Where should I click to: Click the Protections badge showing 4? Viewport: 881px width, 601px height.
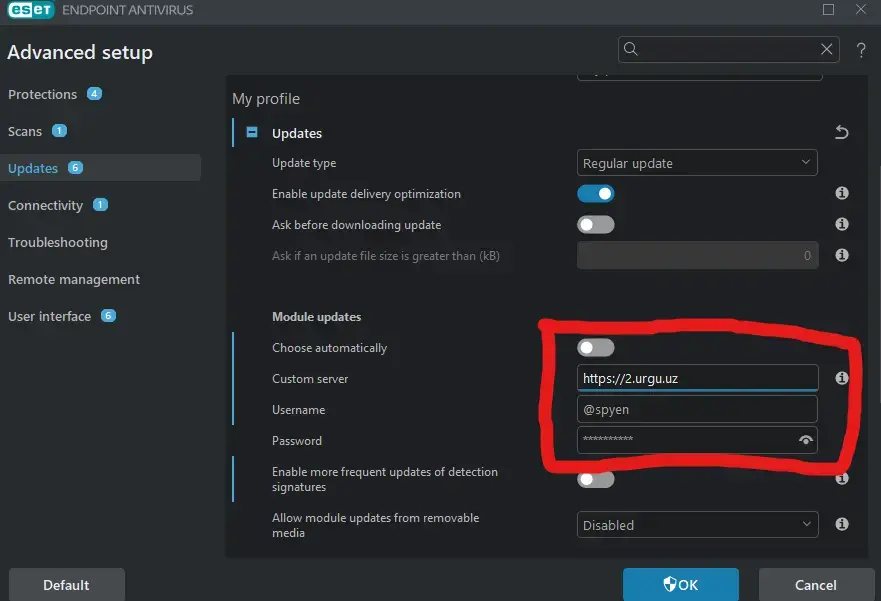click(x=94, y=94)
